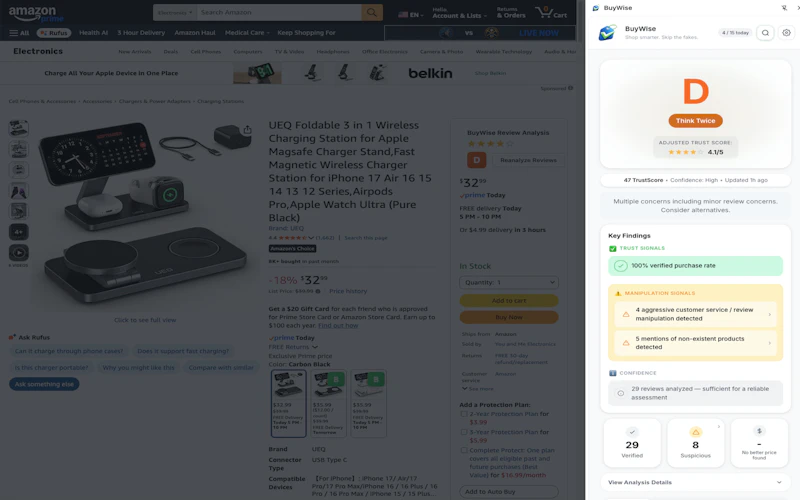Screen dimensions: 800x500
Task: Click Add to Auto Buy button
Action: pos(509,492)
